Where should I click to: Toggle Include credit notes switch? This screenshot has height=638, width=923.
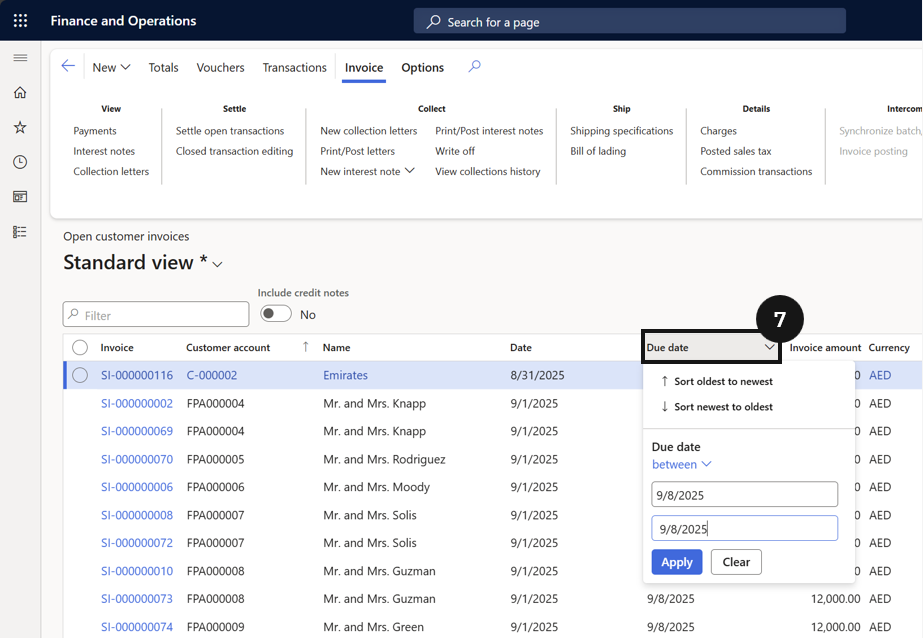click(x=276, y=314)
